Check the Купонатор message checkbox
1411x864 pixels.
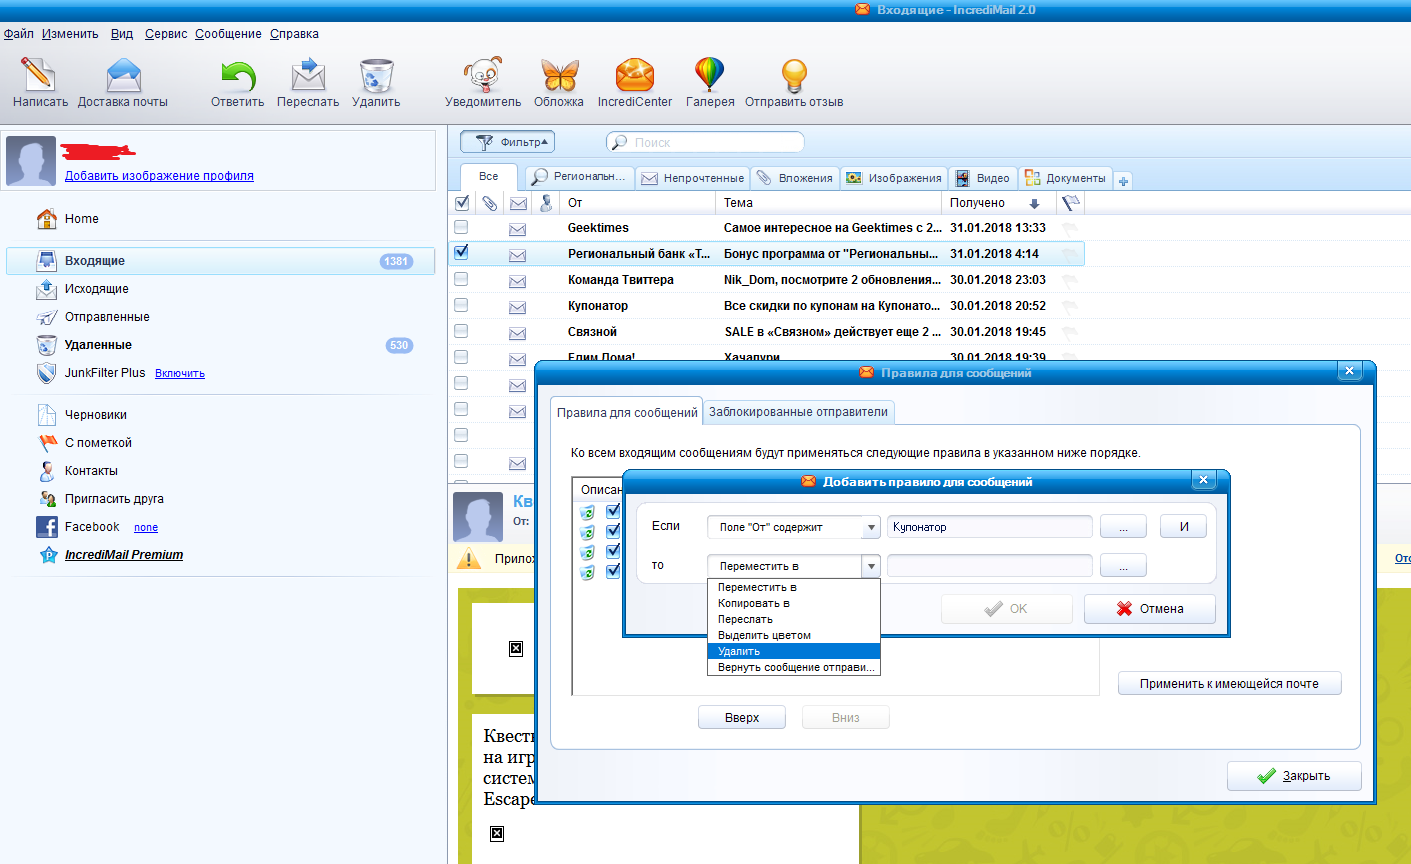[461, 305]
